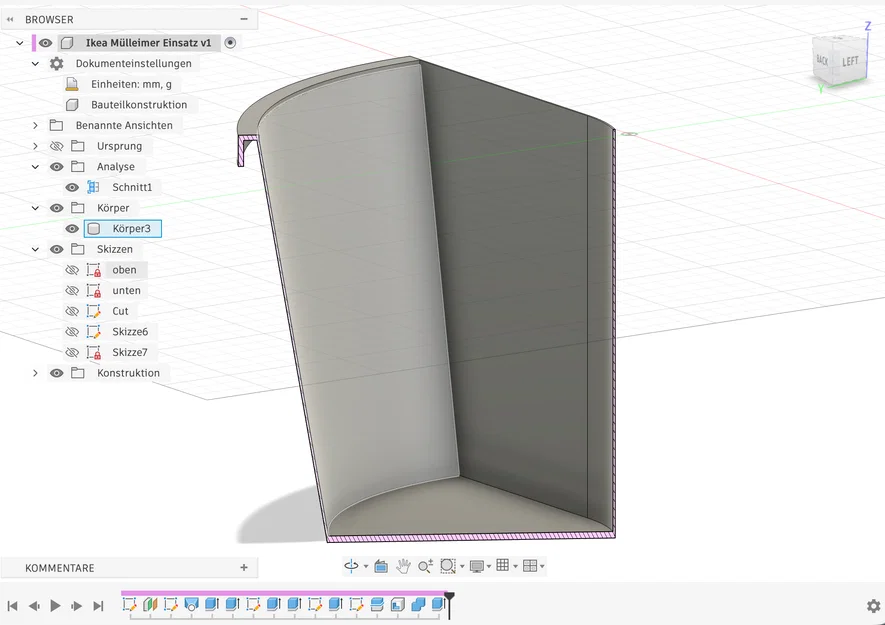885x625 pixels.
Task: Collapse the Analyse folder
Action: click(35, 167)
